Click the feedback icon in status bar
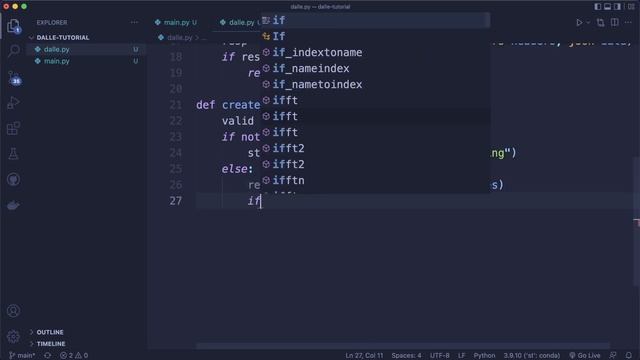 tap(613, 356)
